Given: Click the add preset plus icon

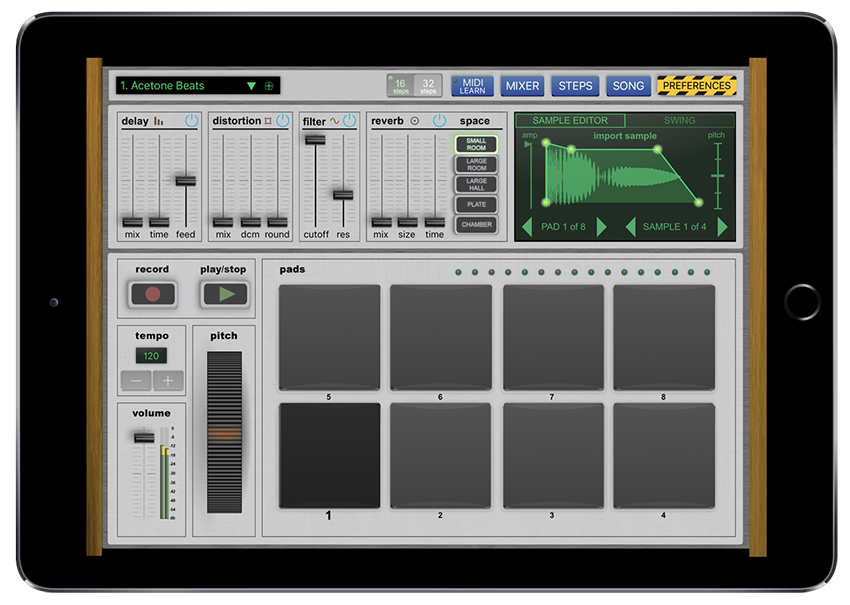Looking at the screenshot, I should tap(269, 86).
